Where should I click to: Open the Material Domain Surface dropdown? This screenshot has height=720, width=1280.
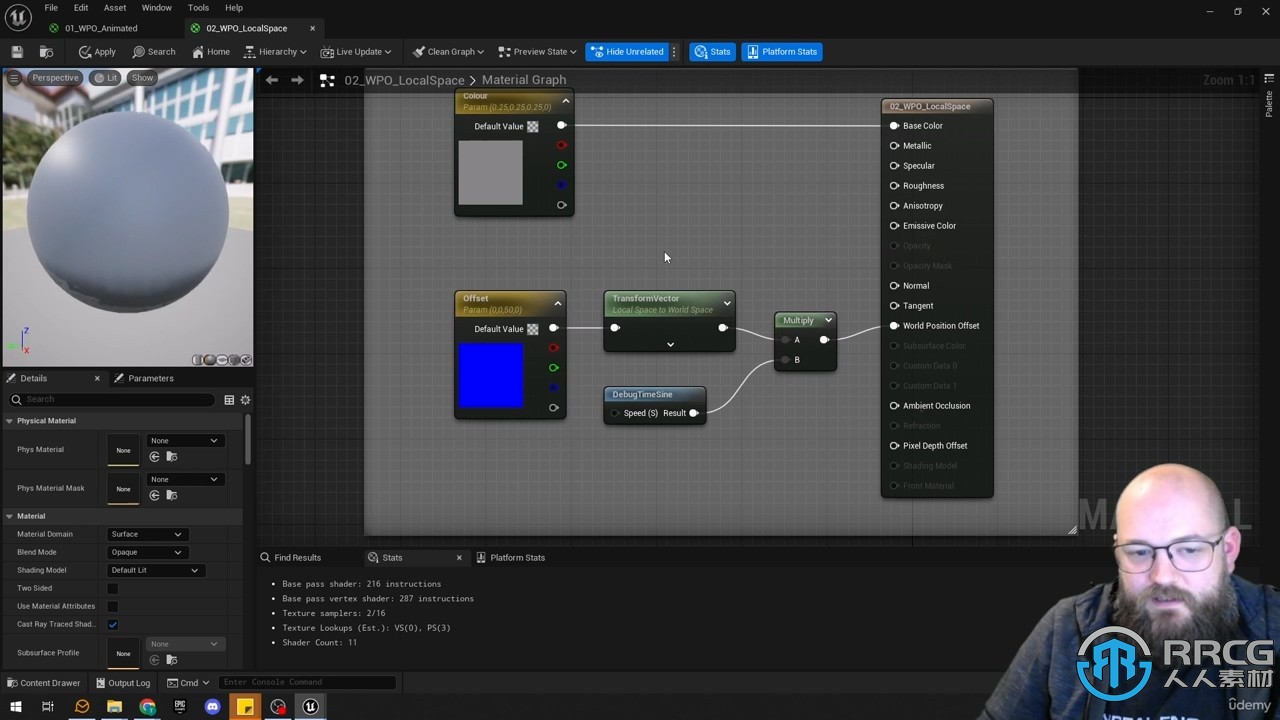(x=147, y=534)
